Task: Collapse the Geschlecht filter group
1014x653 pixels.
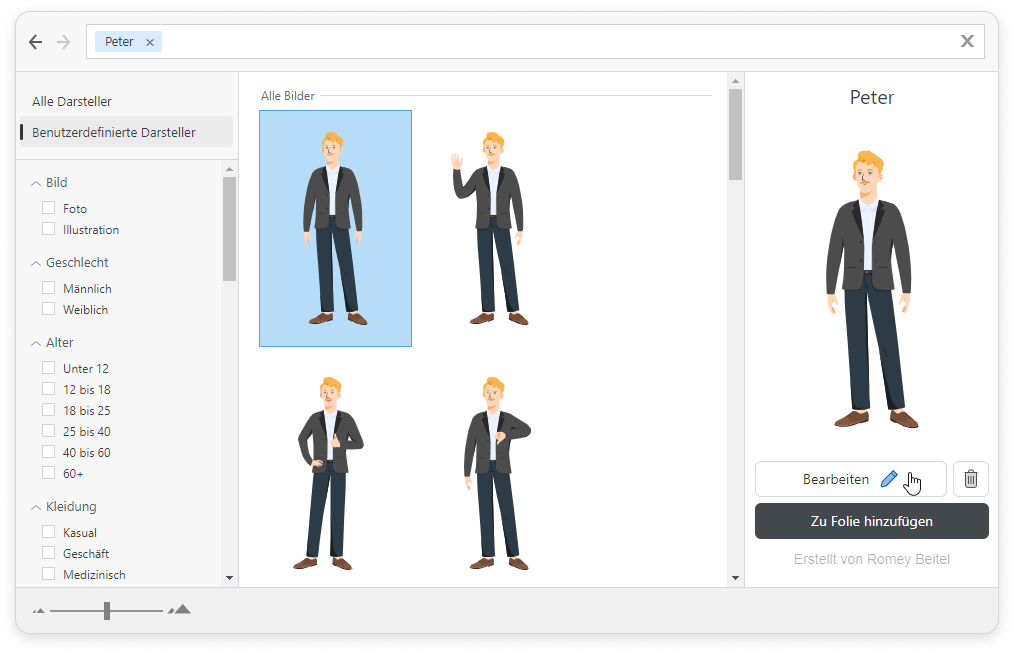Action: (x=36, y=263)
